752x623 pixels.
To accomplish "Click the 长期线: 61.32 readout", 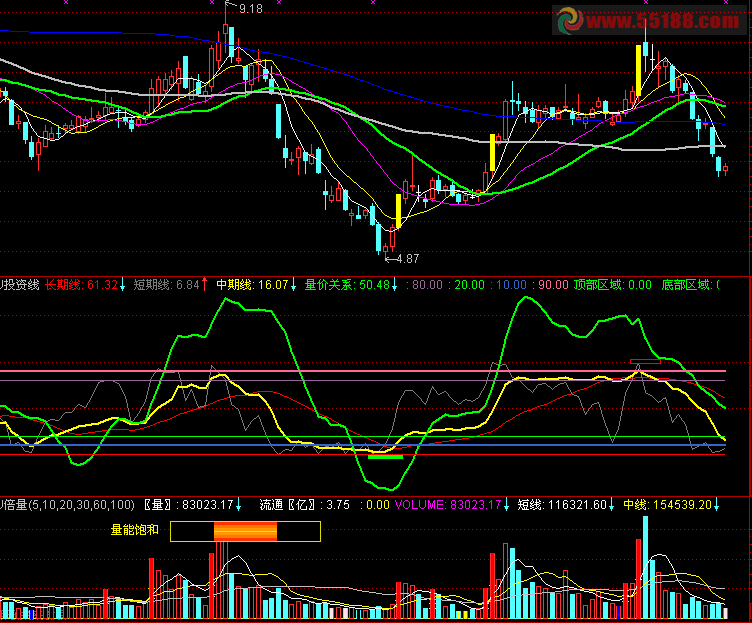I will click(x=82, y=285).
